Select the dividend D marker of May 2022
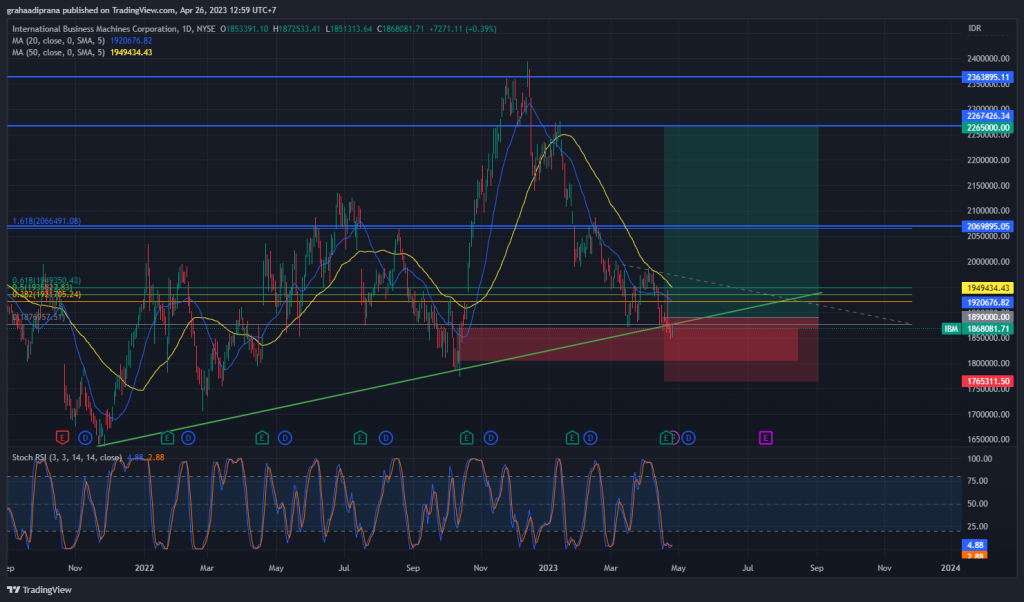 click(285, 437)
